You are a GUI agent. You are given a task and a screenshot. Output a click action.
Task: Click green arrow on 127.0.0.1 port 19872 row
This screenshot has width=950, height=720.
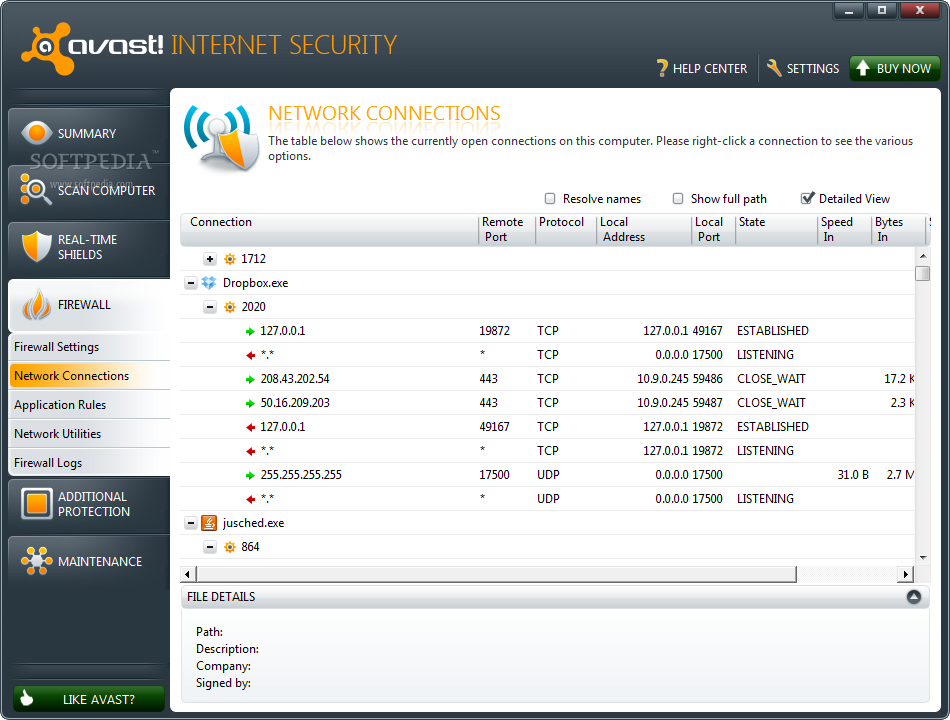250,332
